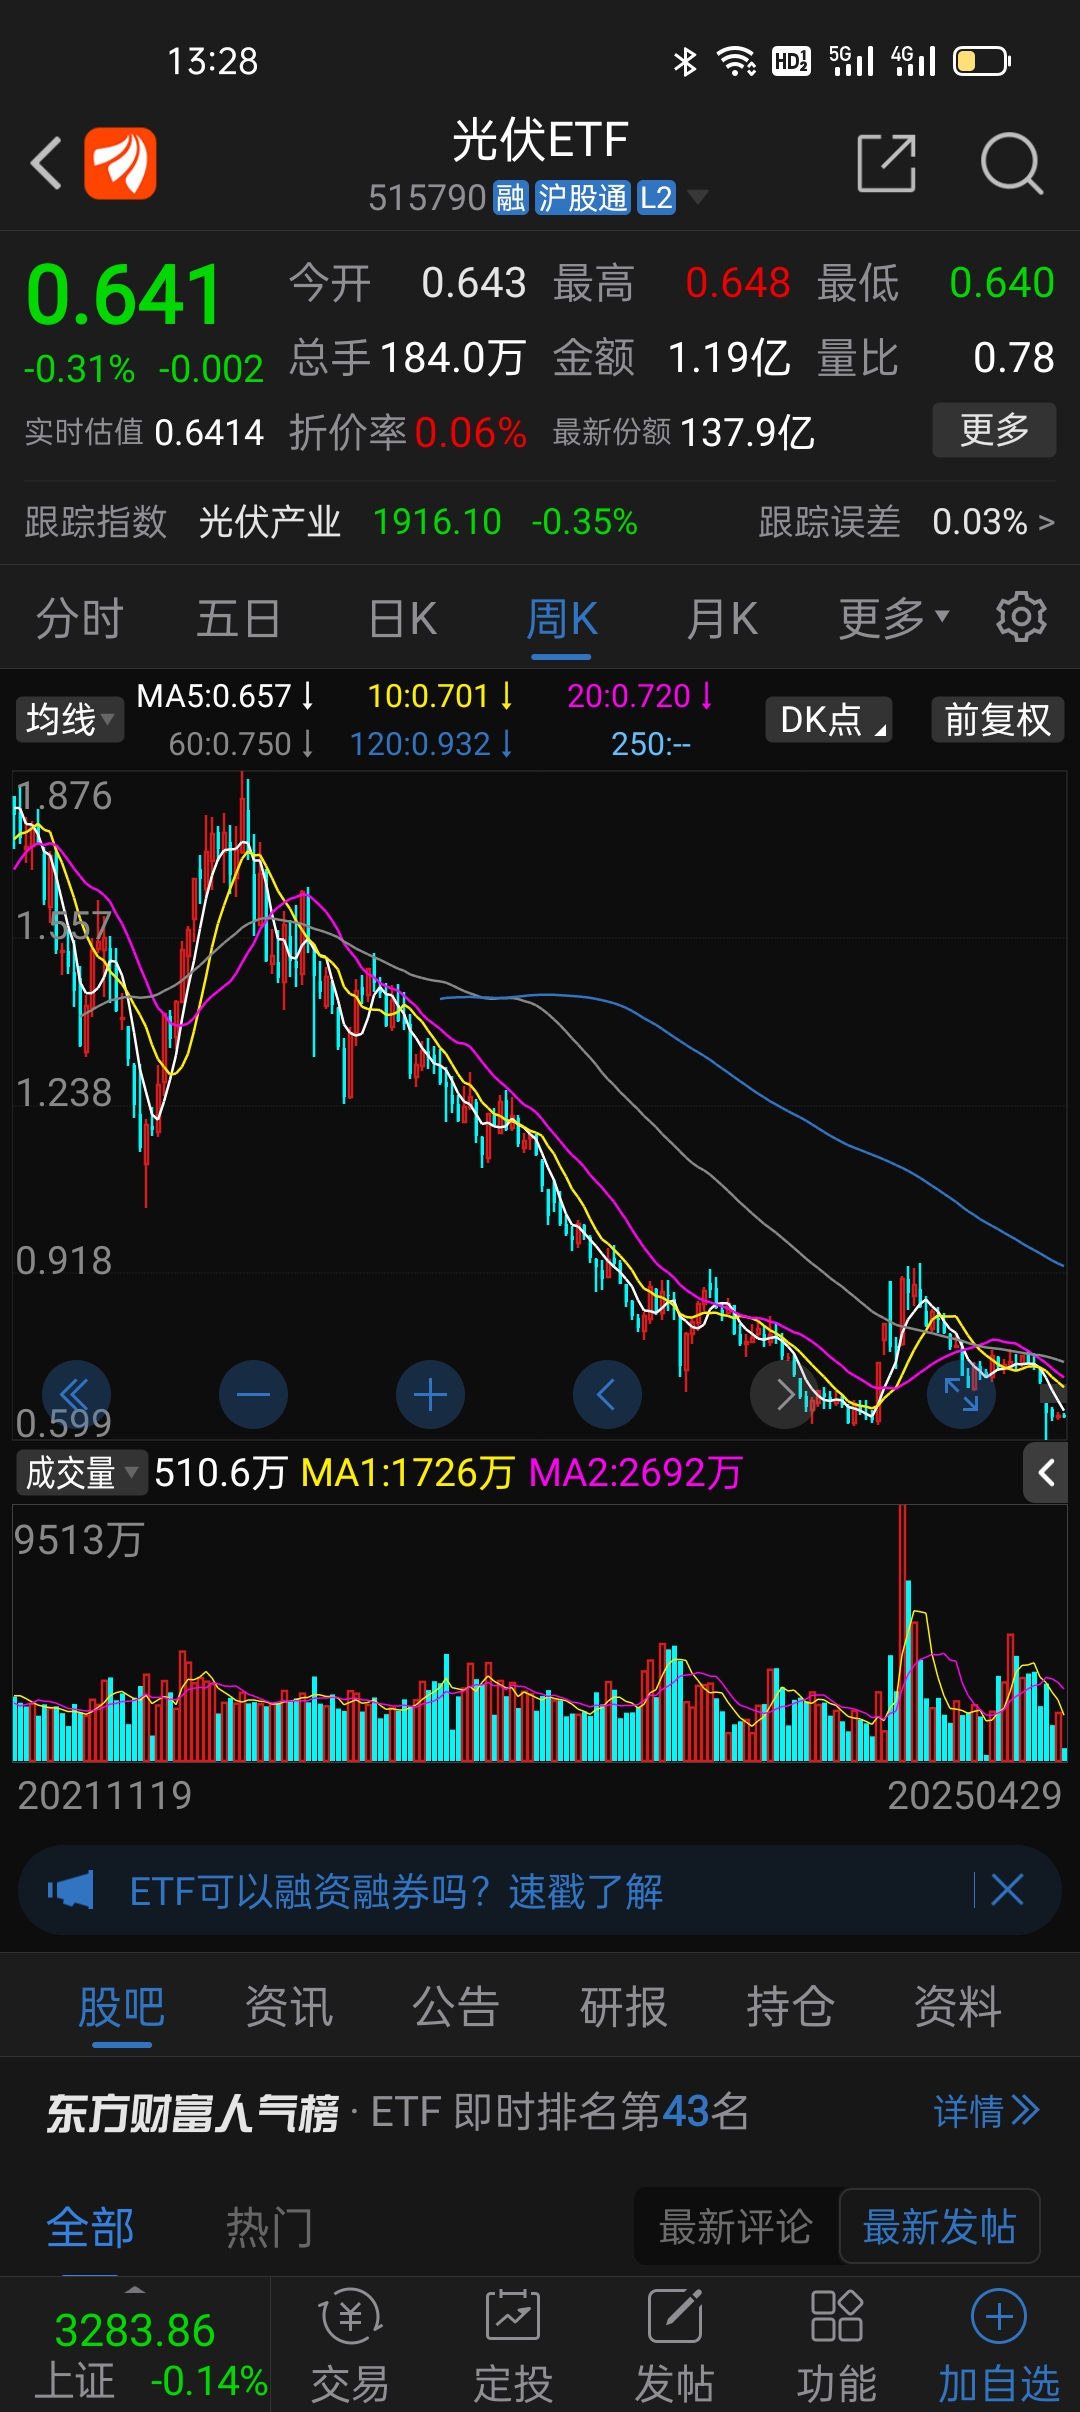
Task: Jump to earliest data with double-left arrow
Action: (x=76, y=1395)
